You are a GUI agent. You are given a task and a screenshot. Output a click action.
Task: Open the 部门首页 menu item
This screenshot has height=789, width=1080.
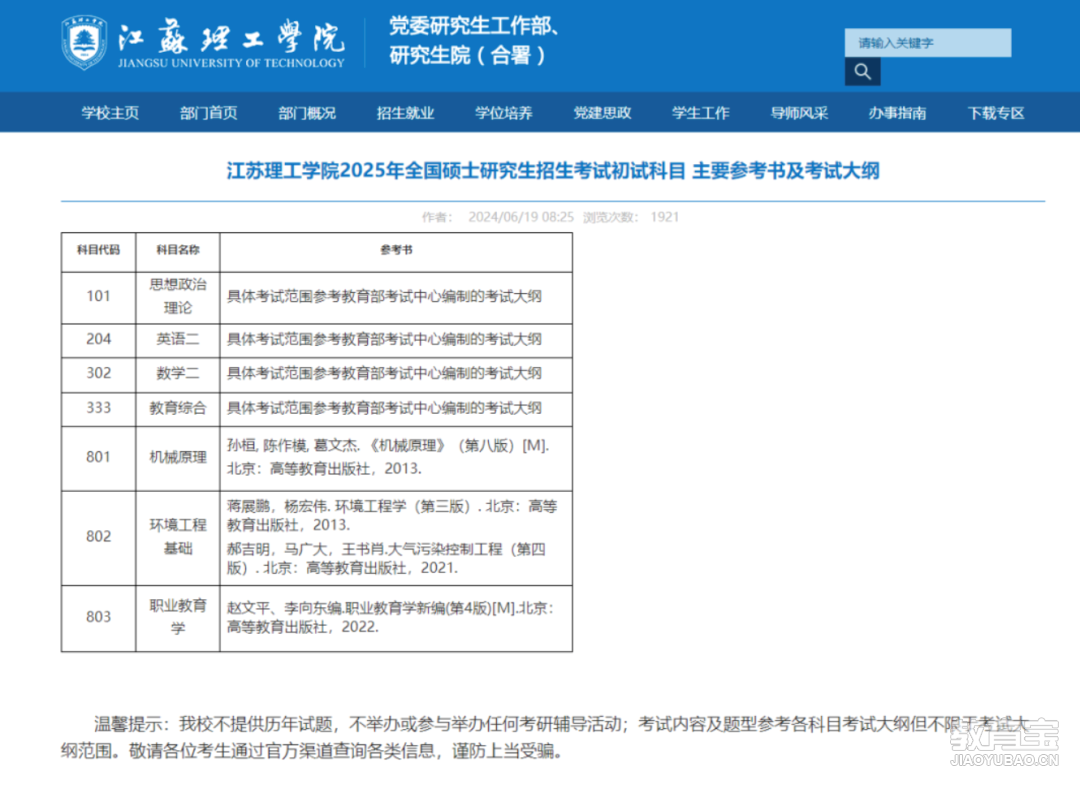tap(209, 113)
